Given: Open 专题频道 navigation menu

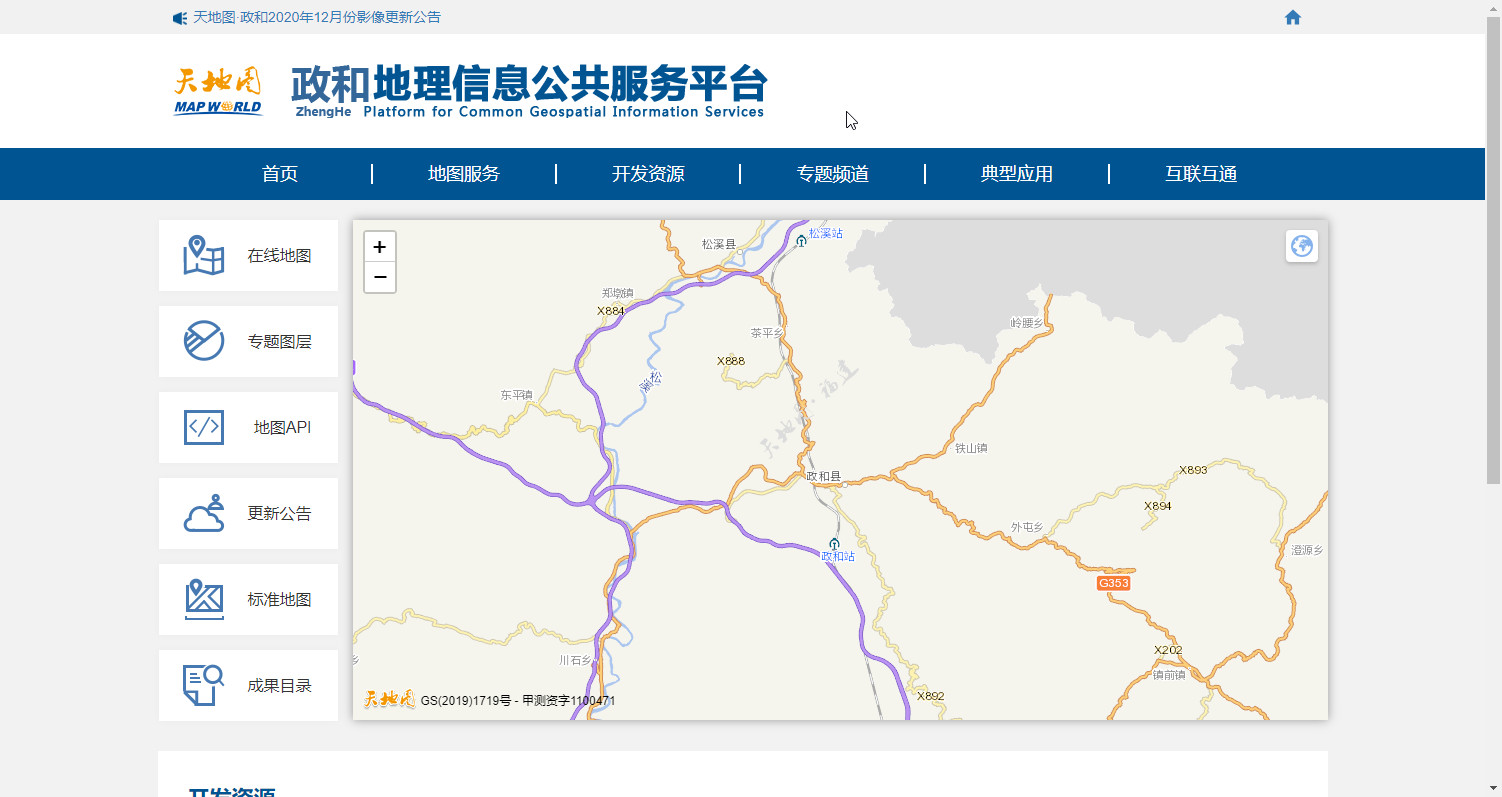Looking at the screenshot, I should click(x=833, y=174).
